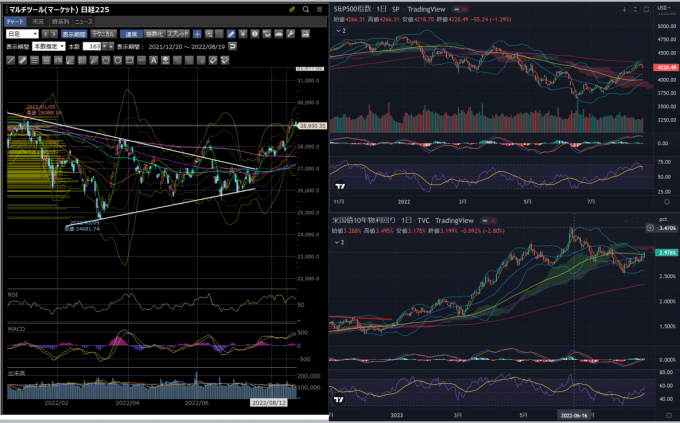The image size is (680, 423).
Task: Switch to the ニュース tab
Action: (84, 20)
